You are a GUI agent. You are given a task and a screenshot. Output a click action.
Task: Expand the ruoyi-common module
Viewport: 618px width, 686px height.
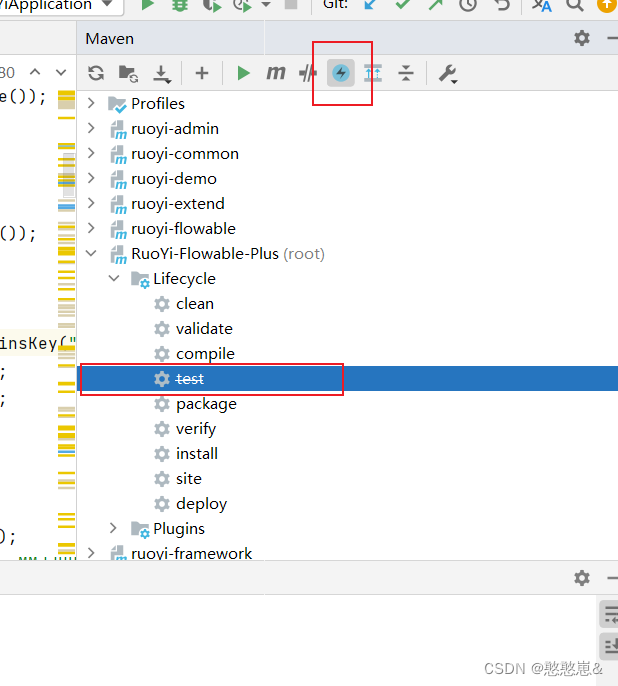tap(91, 153)
